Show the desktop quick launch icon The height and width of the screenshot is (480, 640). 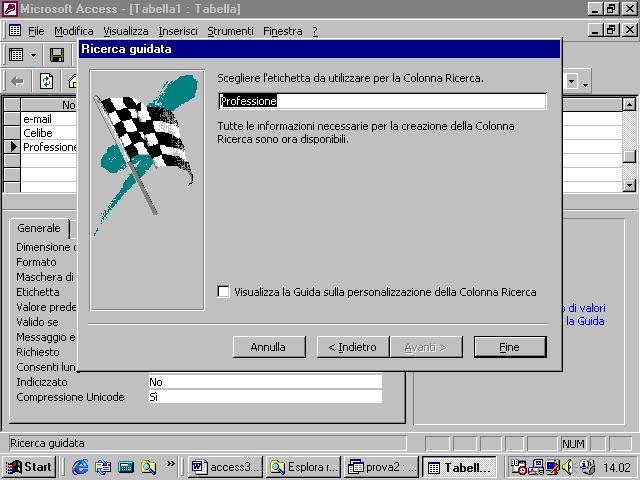pyautogui.click(x=126, y=467)
